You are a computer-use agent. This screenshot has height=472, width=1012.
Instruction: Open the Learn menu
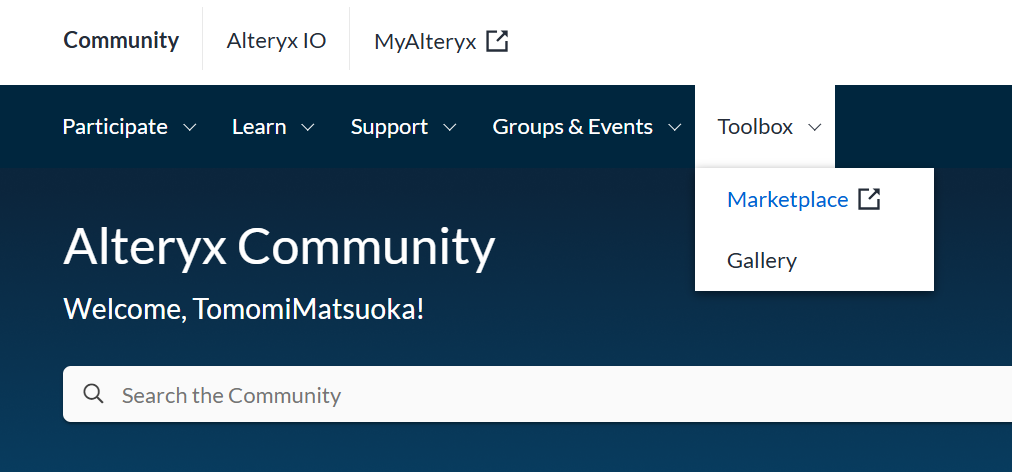point(259,127)
